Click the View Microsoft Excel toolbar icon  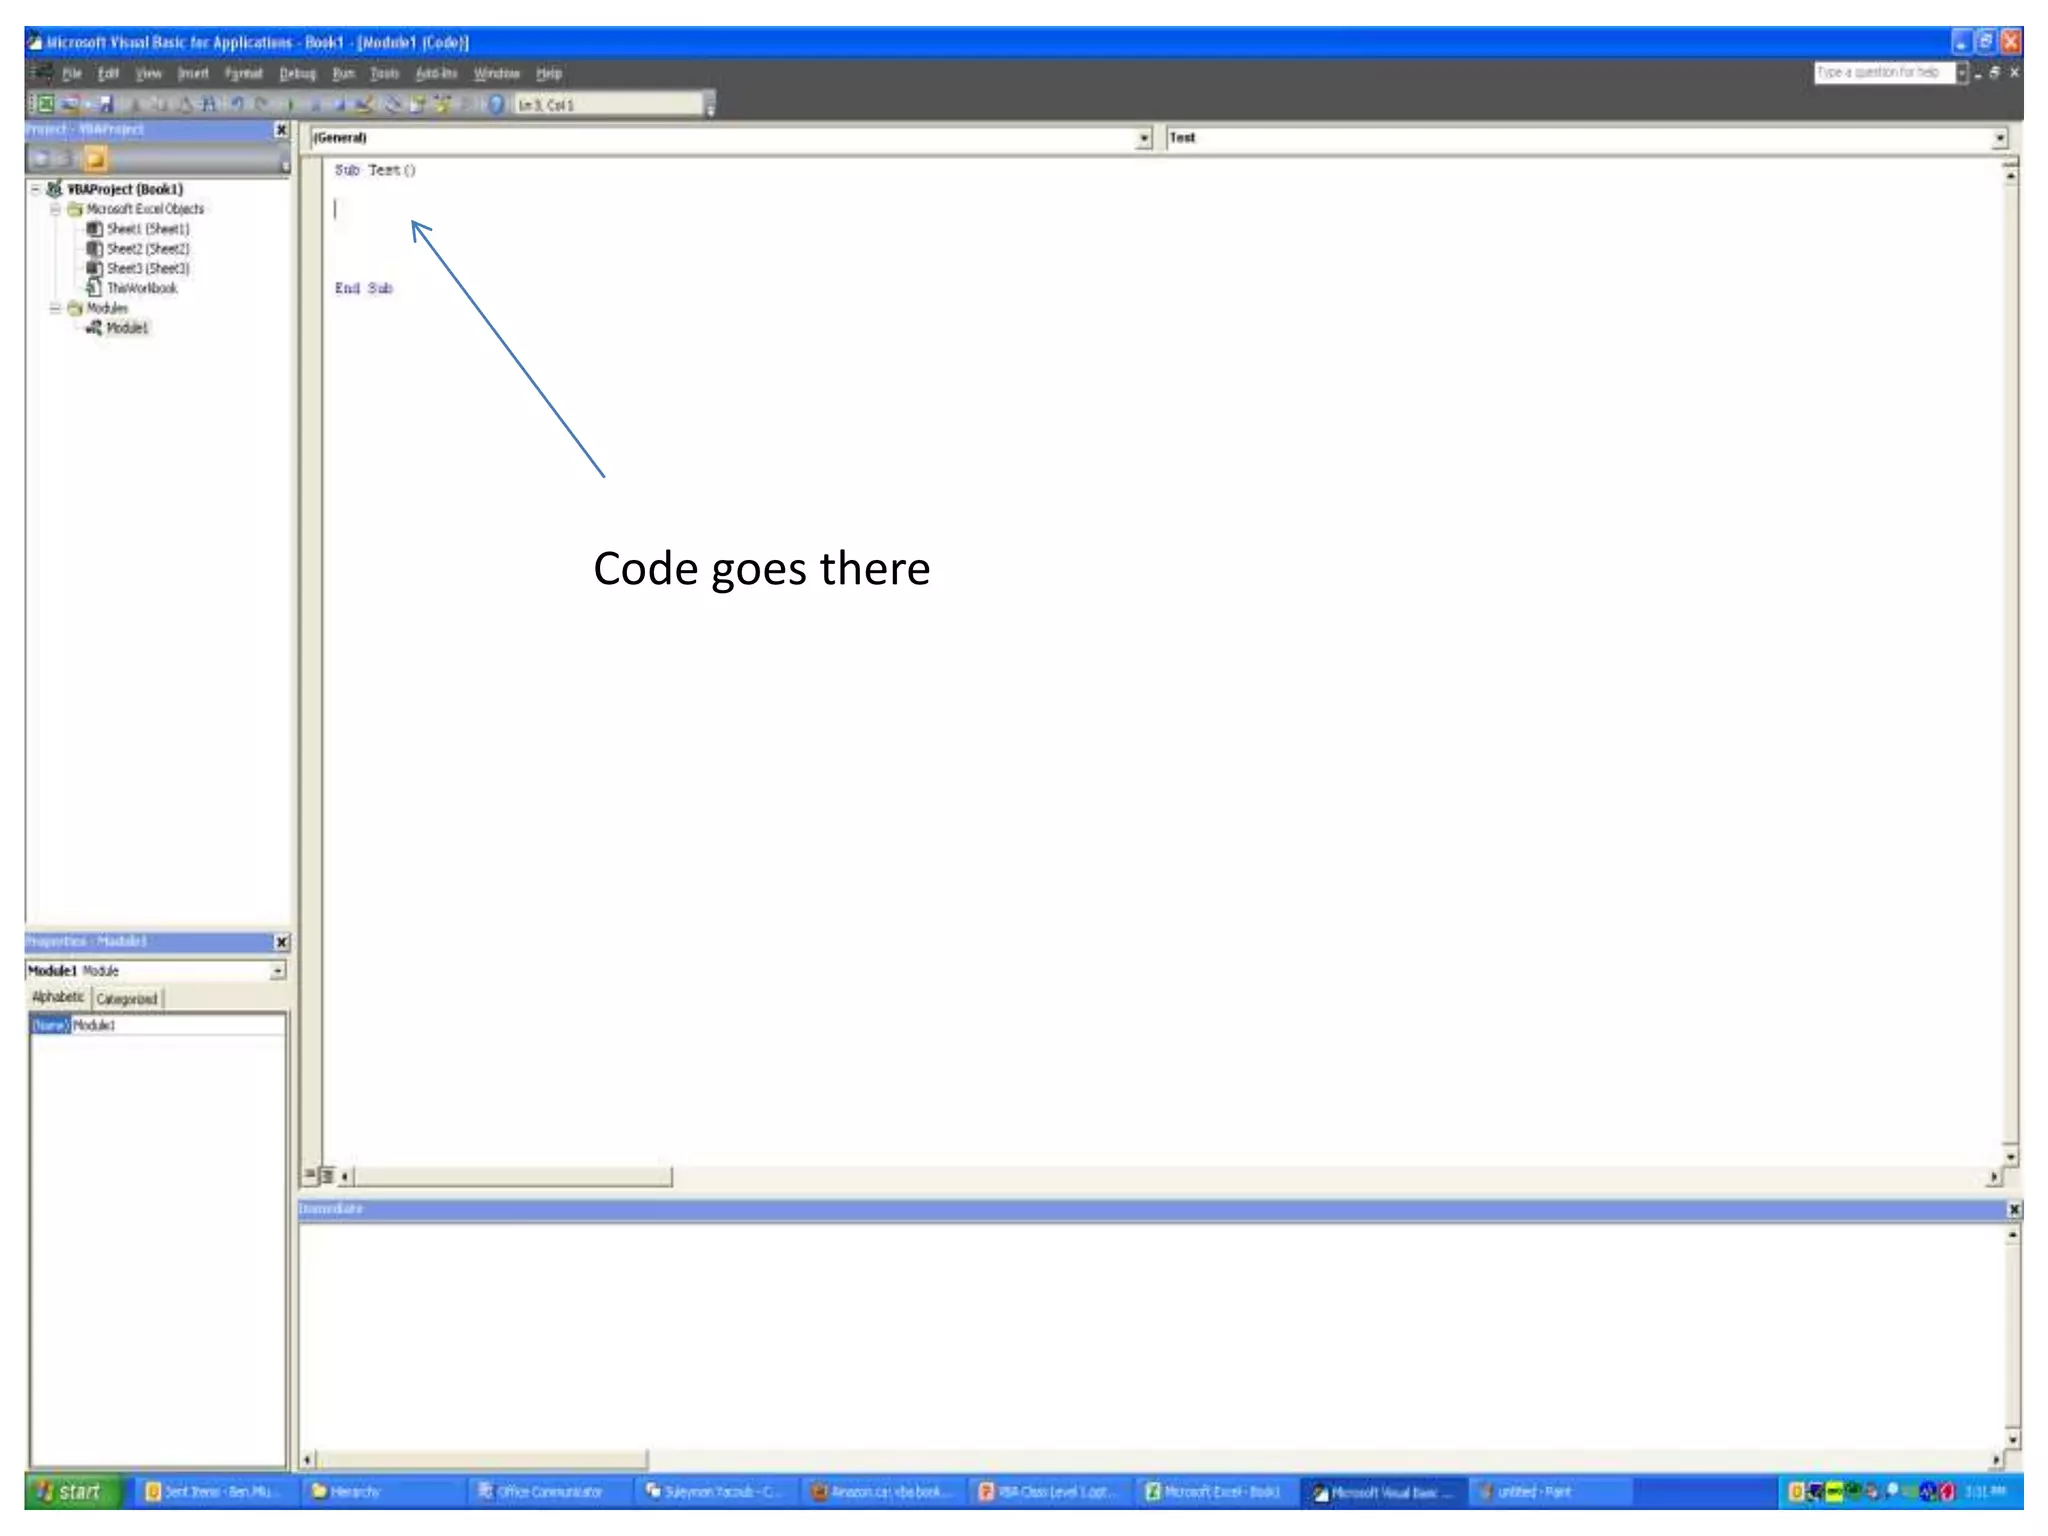(x=44, y=104)
